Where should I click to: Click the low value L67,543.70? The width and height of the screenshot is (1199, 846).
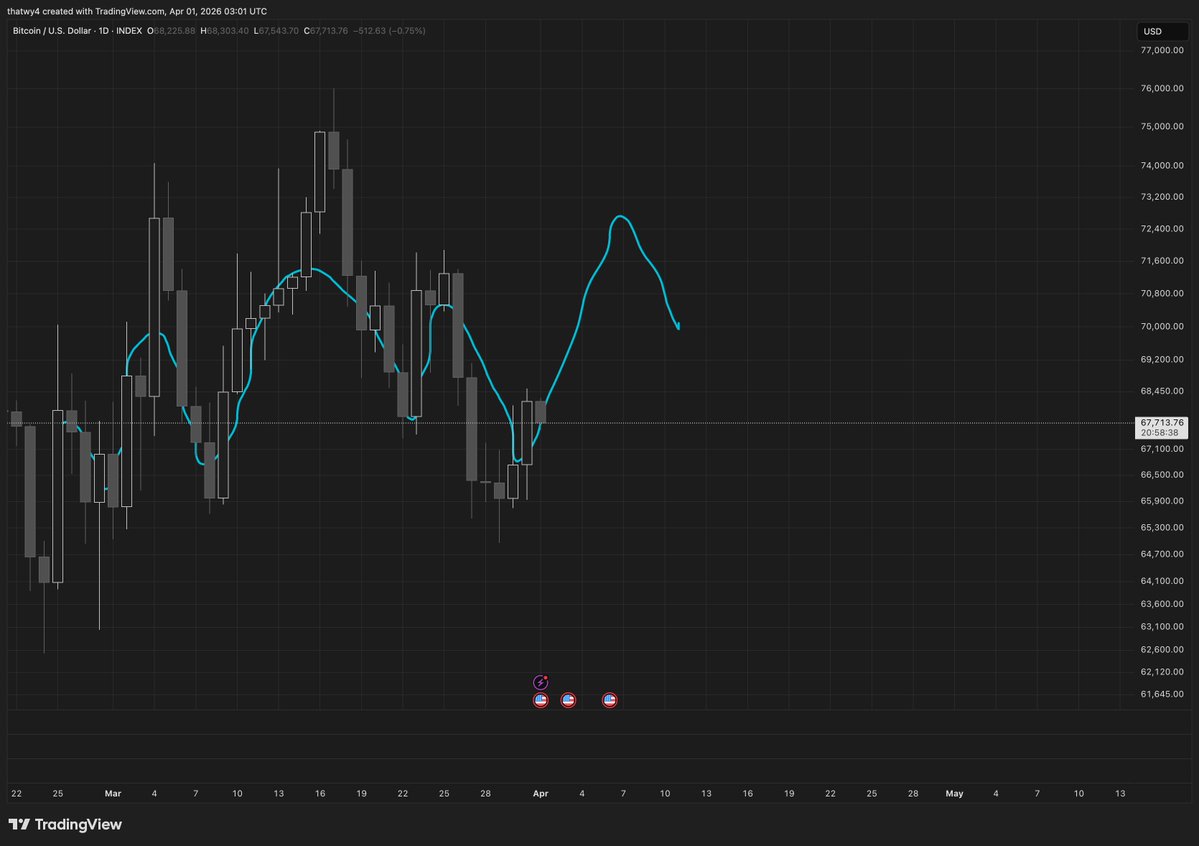[276, 31]
